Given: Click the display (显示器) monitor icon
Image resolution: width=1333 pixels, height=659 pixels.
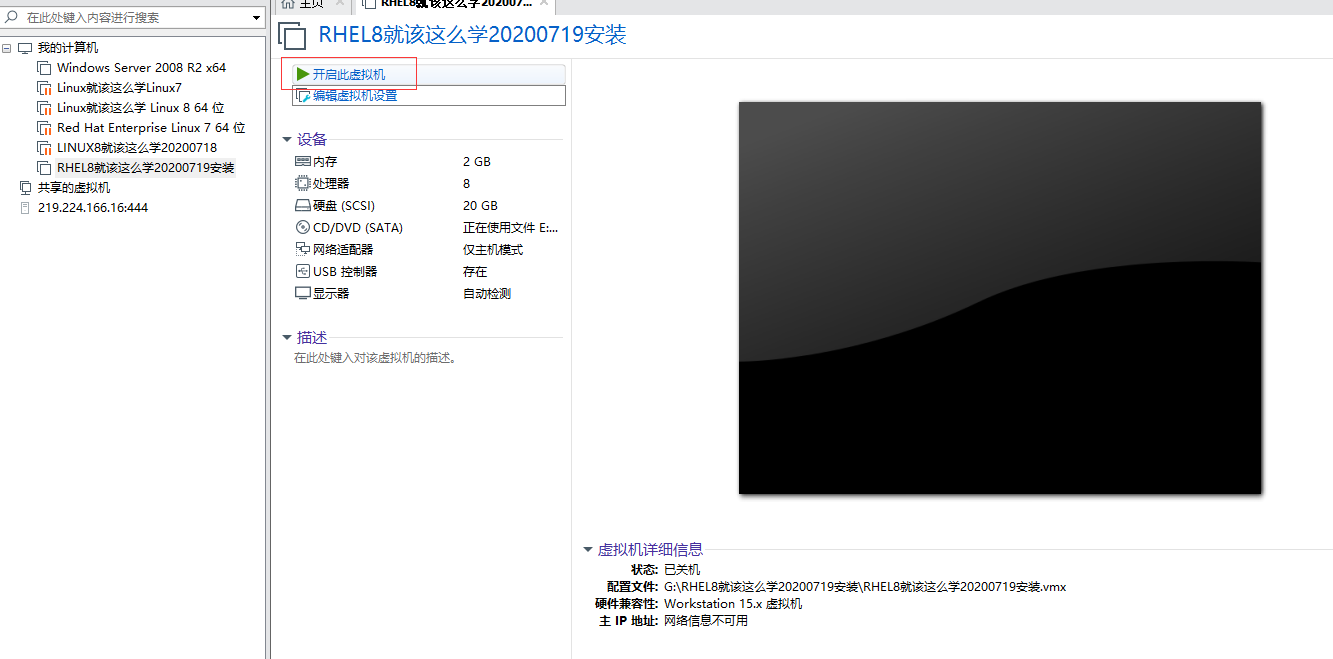Looking at the screenshot, I should click(303, 293).
